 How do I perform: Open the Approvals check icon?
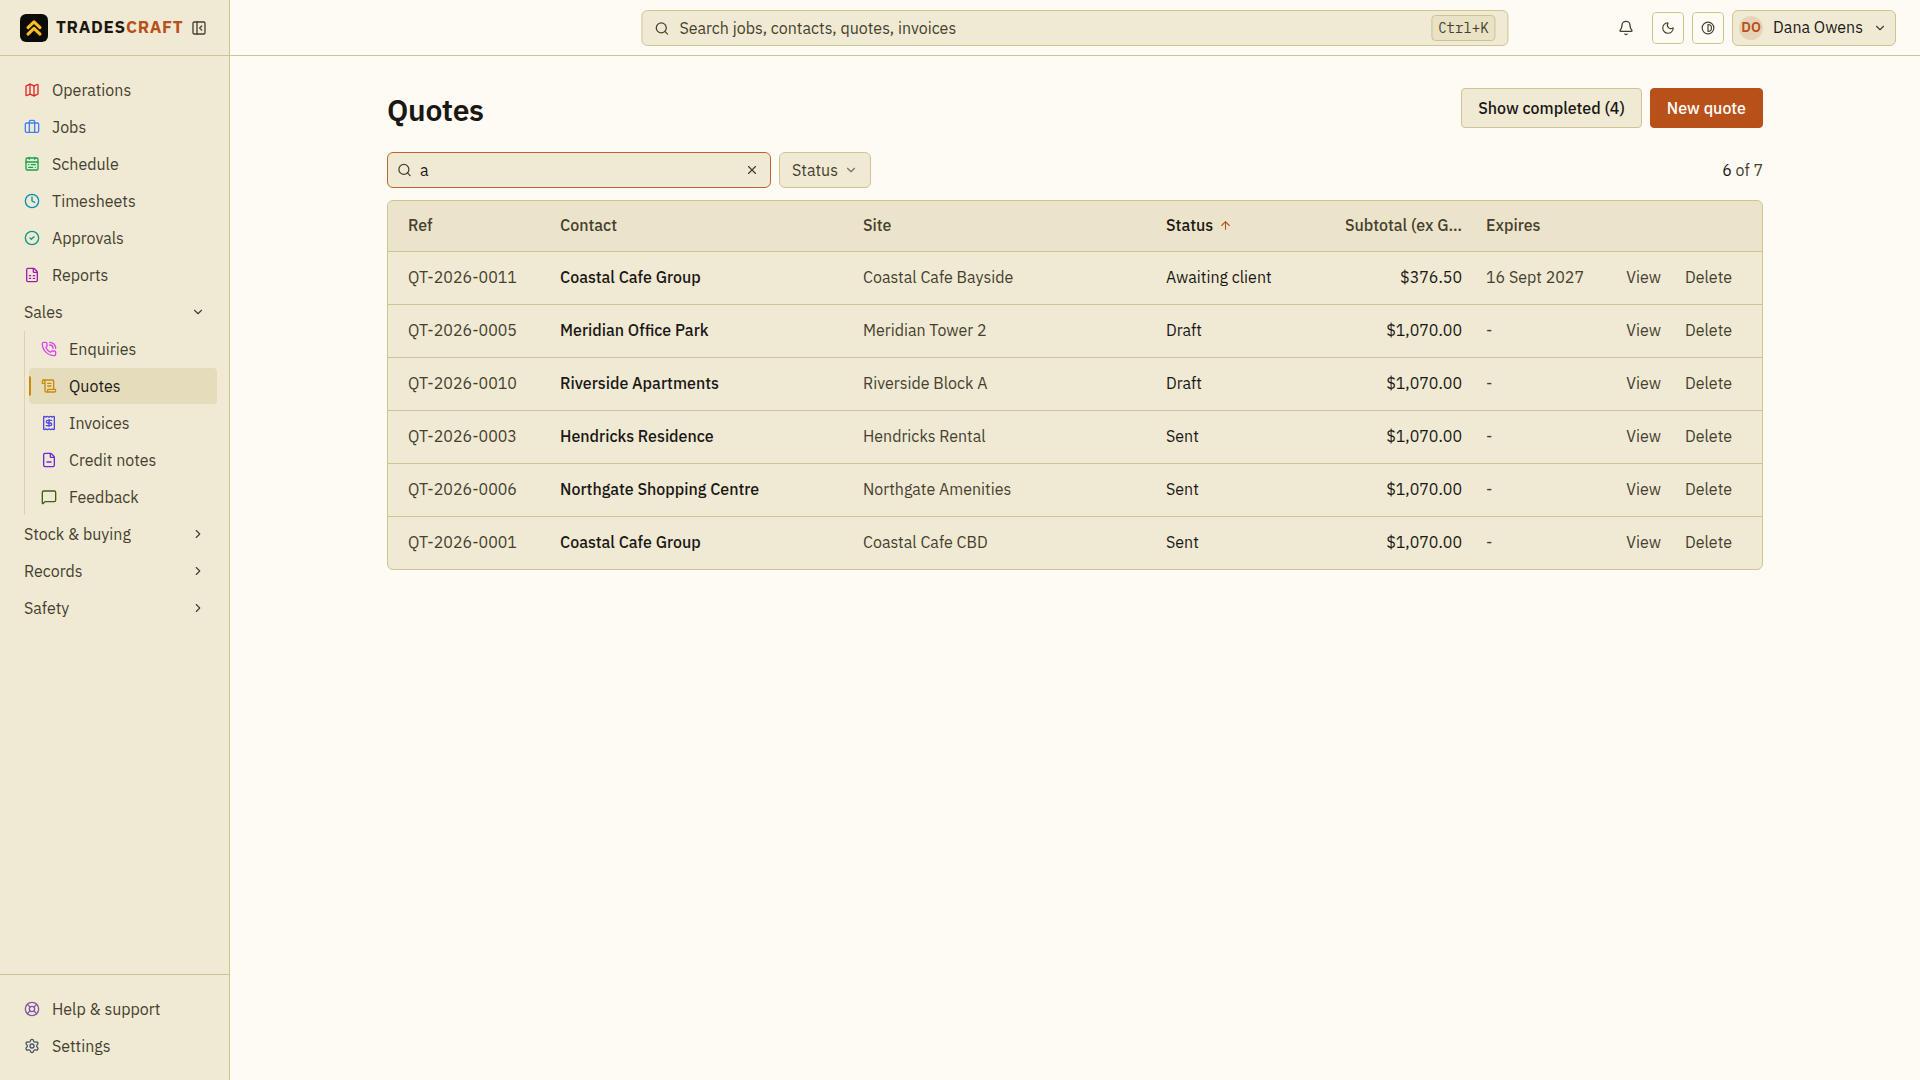click(x=32, y=238)
